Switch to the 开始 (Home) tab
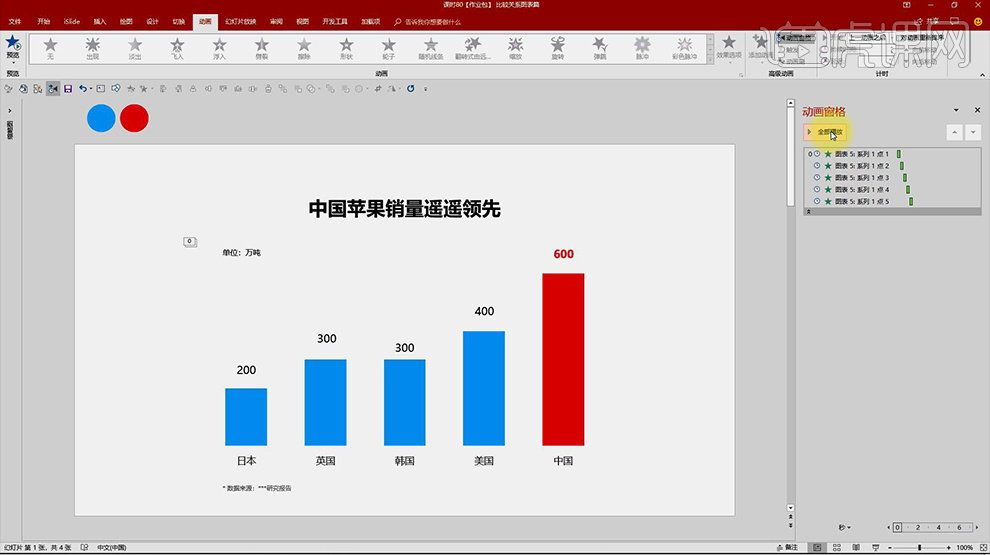Screen dimensions: 990x555 tap(44, 21)
